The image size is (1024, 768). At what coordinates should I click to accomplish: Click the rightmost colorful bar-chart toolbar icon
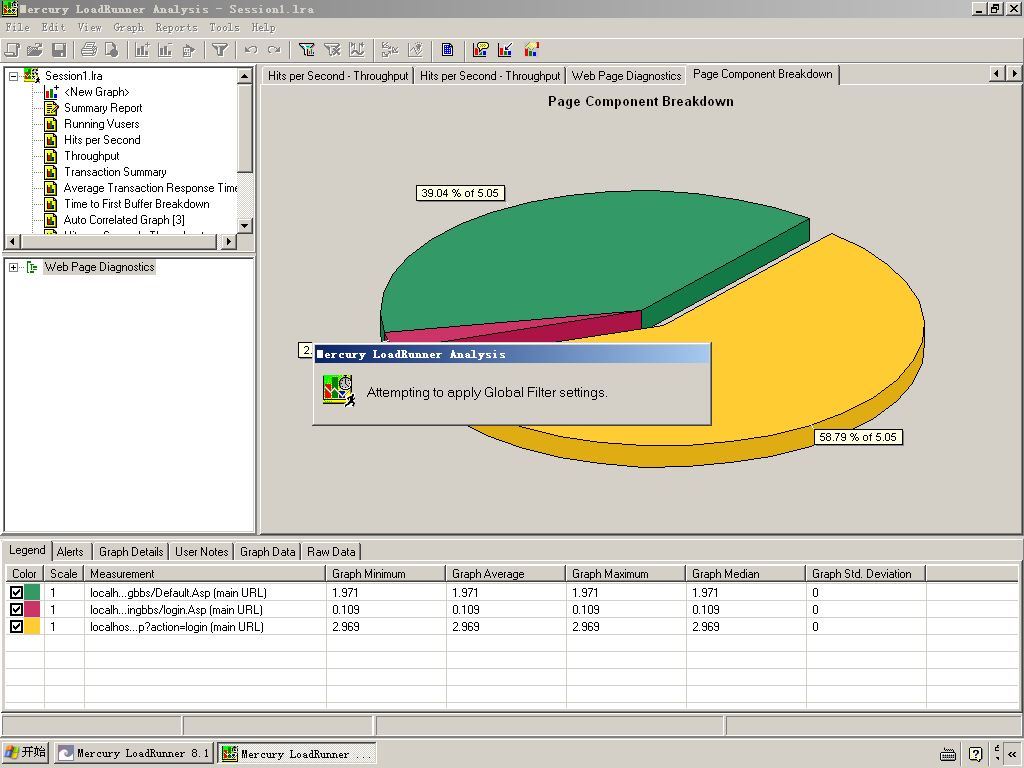pyautogui.click(x=532, y=50)
